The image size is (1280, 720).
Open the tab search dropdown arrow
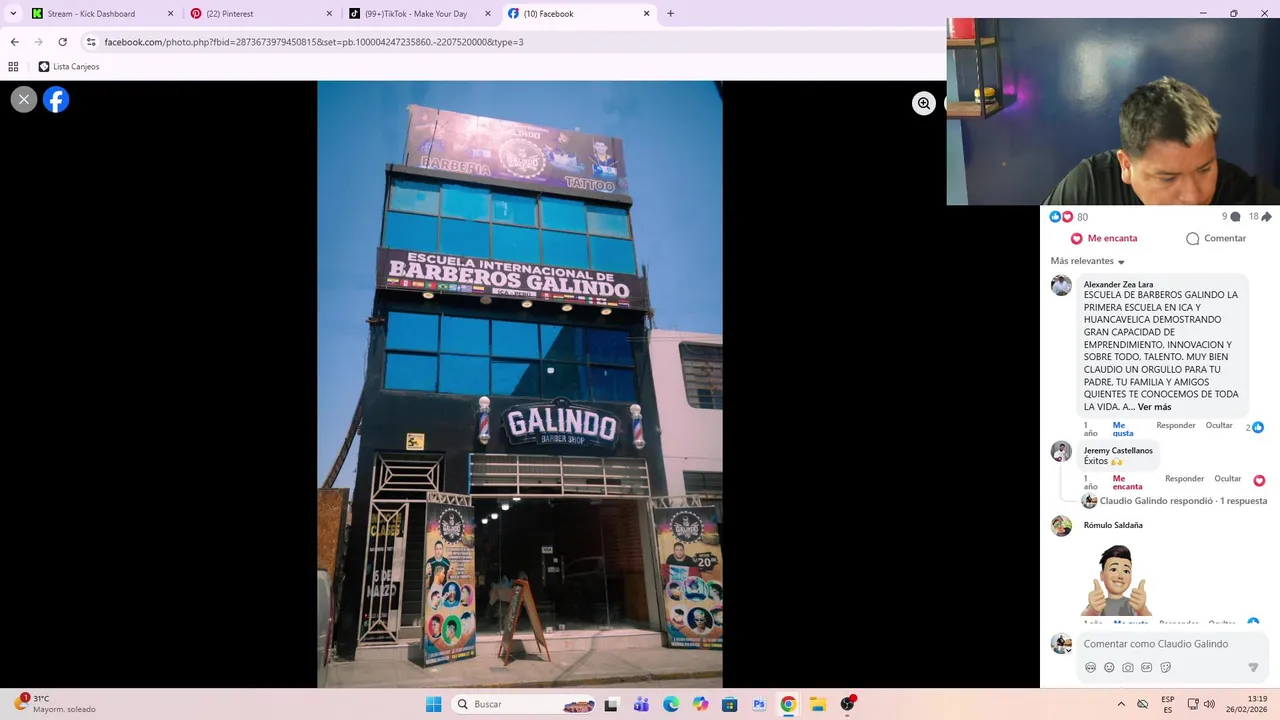(13, 14)
